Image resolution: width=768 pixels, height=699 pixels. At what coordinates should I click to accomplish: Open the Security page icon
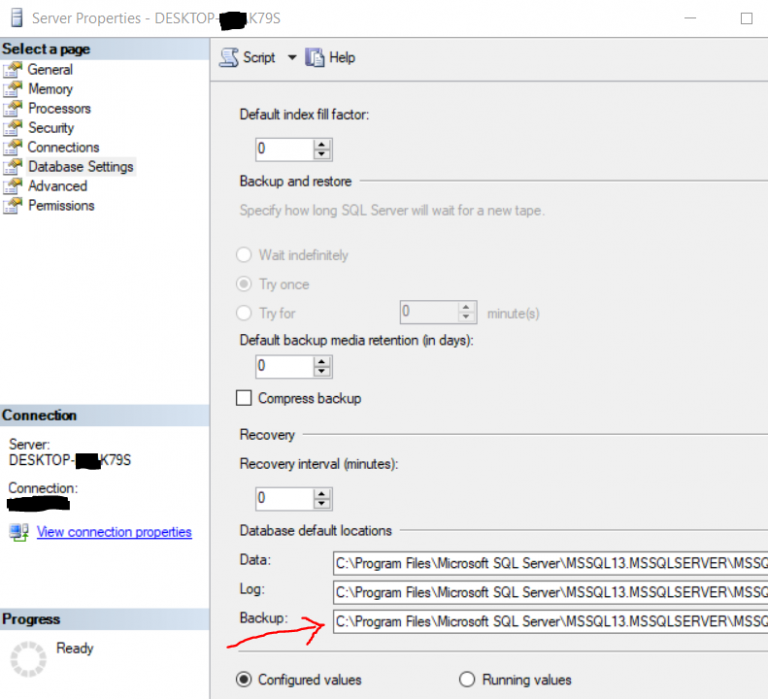[x=12, y=128]
